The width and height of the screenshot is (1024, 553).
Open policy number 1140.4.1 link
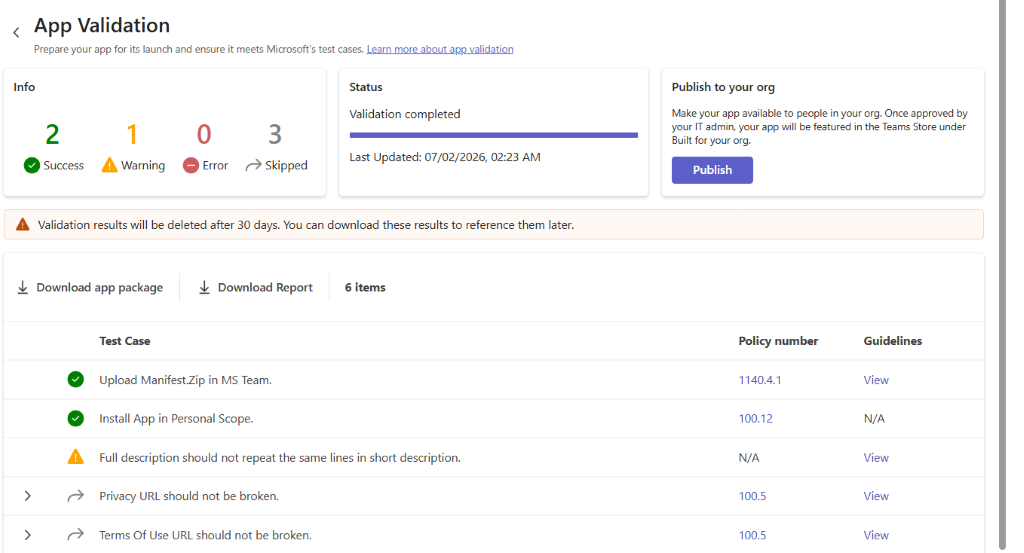point(760,380)
